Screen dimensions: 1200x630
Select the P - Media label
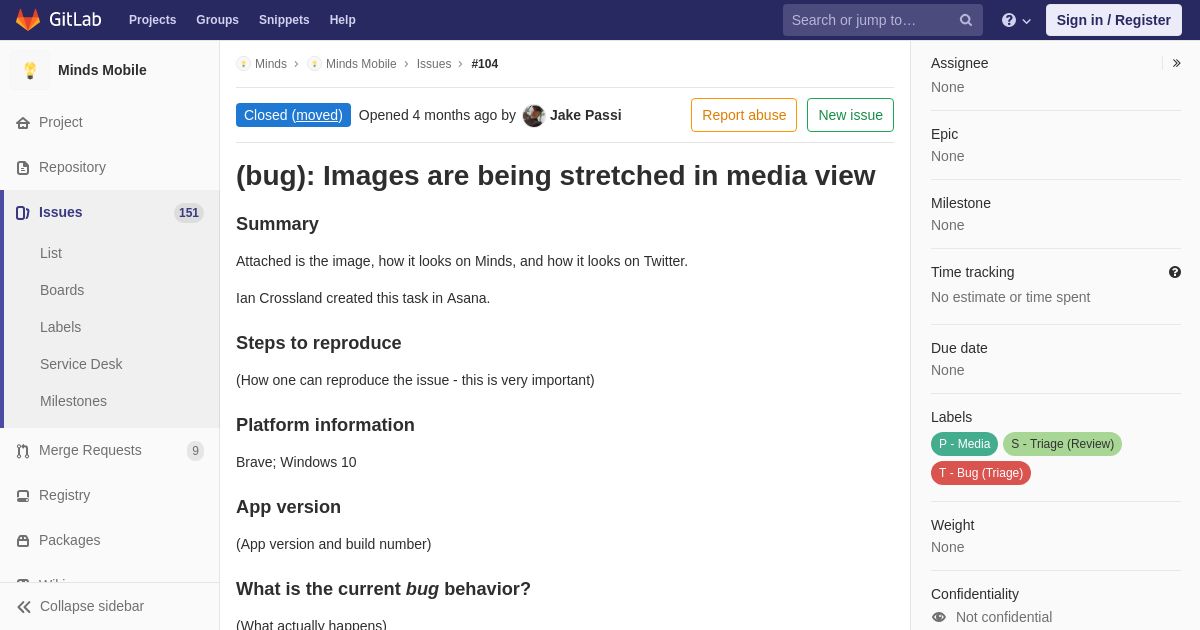pyautogui.click(x=964, y=444)
